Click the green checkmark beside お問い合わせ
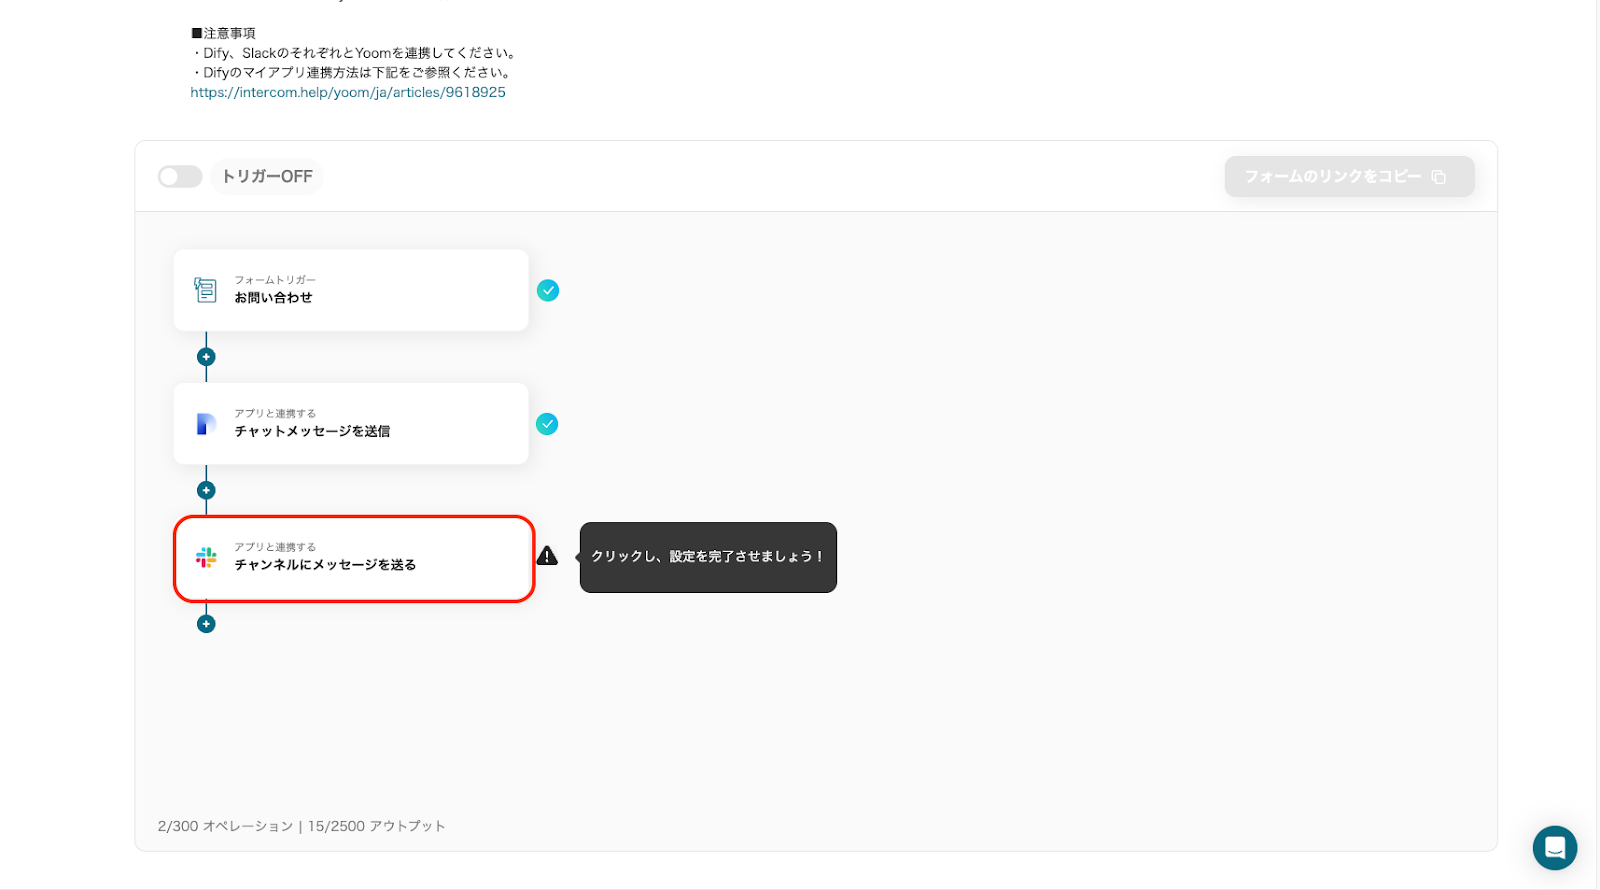This screenshot has height=890, width=1600. click(547, 290)
